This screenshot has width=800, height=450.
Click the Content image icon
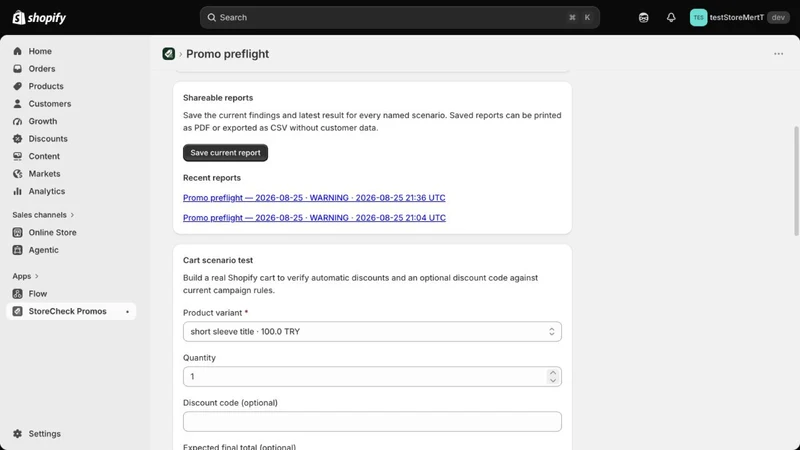tap(17, 156)
